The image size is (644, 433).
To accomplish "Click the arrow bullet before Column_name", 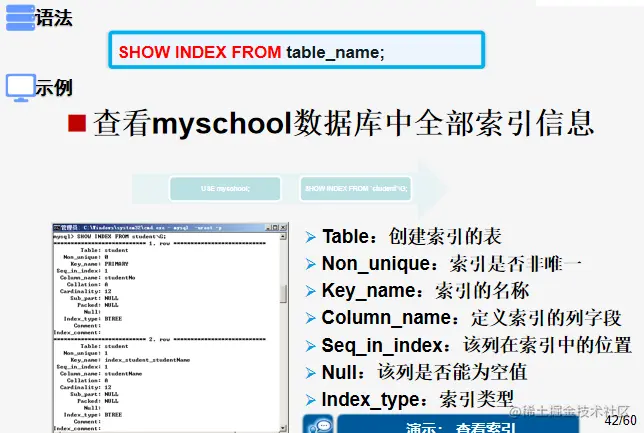I will click(x=310, y=318).
